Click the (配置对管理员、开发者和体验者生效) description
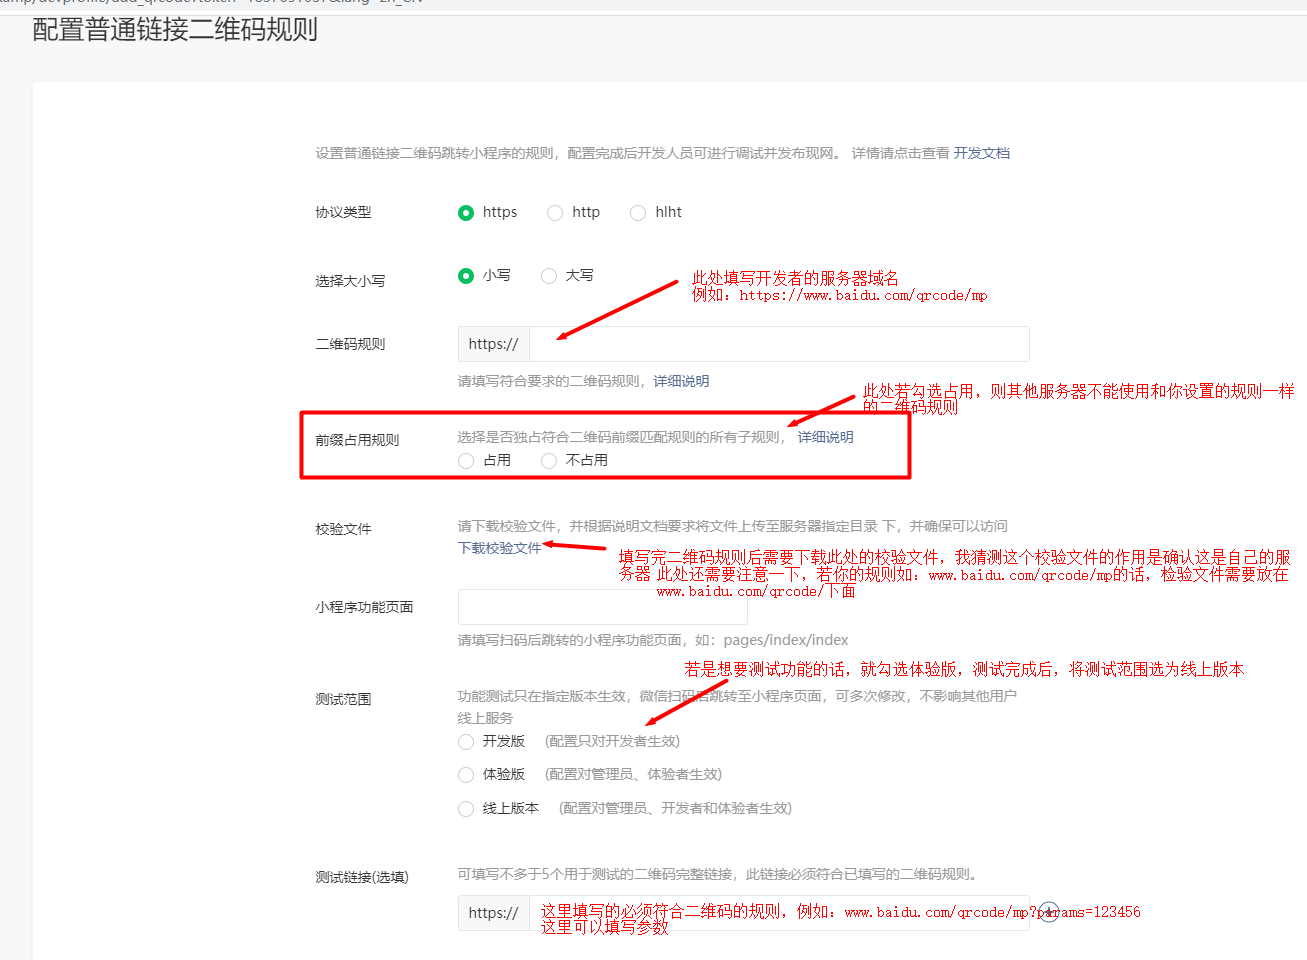This screenshot has width=1307, height=960. [x=675, y=808]
